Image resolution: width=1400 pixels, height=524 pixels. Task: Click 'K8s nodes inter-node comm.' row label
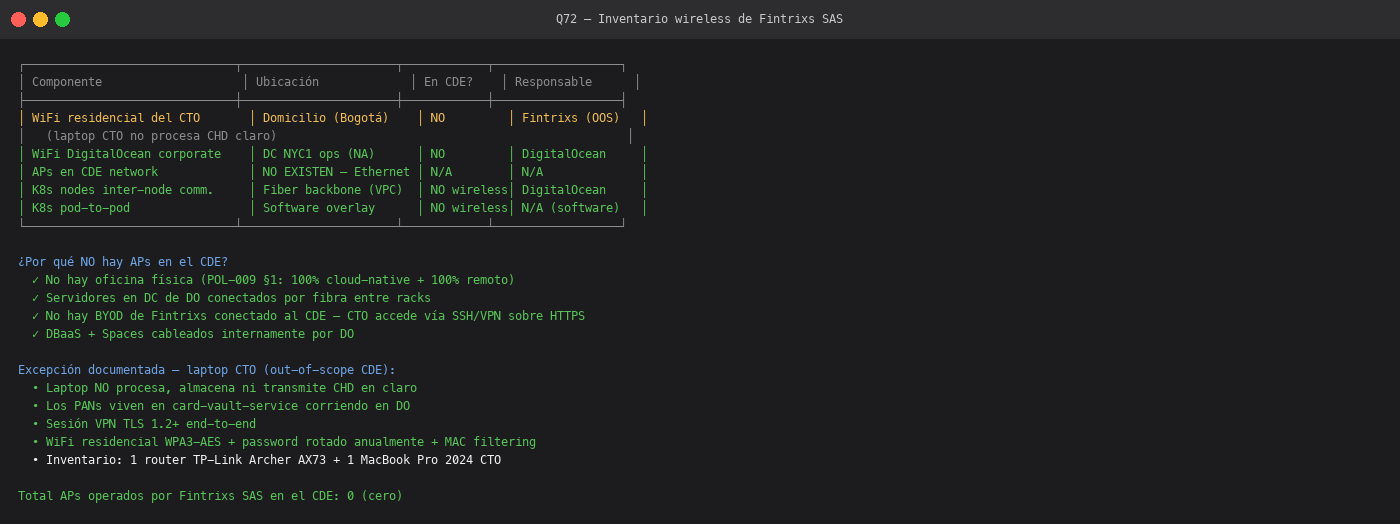(123, 190)
